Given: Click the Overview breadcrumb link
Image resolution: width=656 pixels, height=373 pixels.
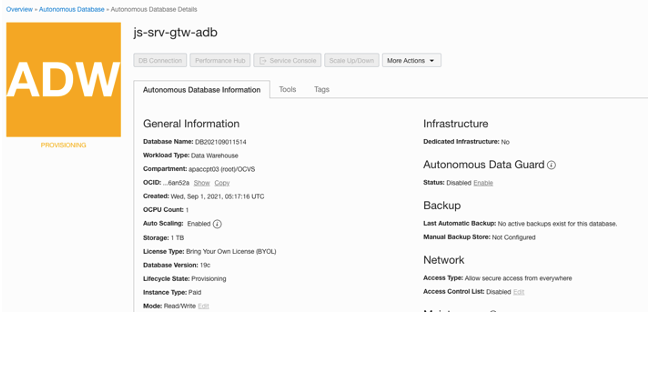Looking at the screenshot, I should click(x=19, y=9).
